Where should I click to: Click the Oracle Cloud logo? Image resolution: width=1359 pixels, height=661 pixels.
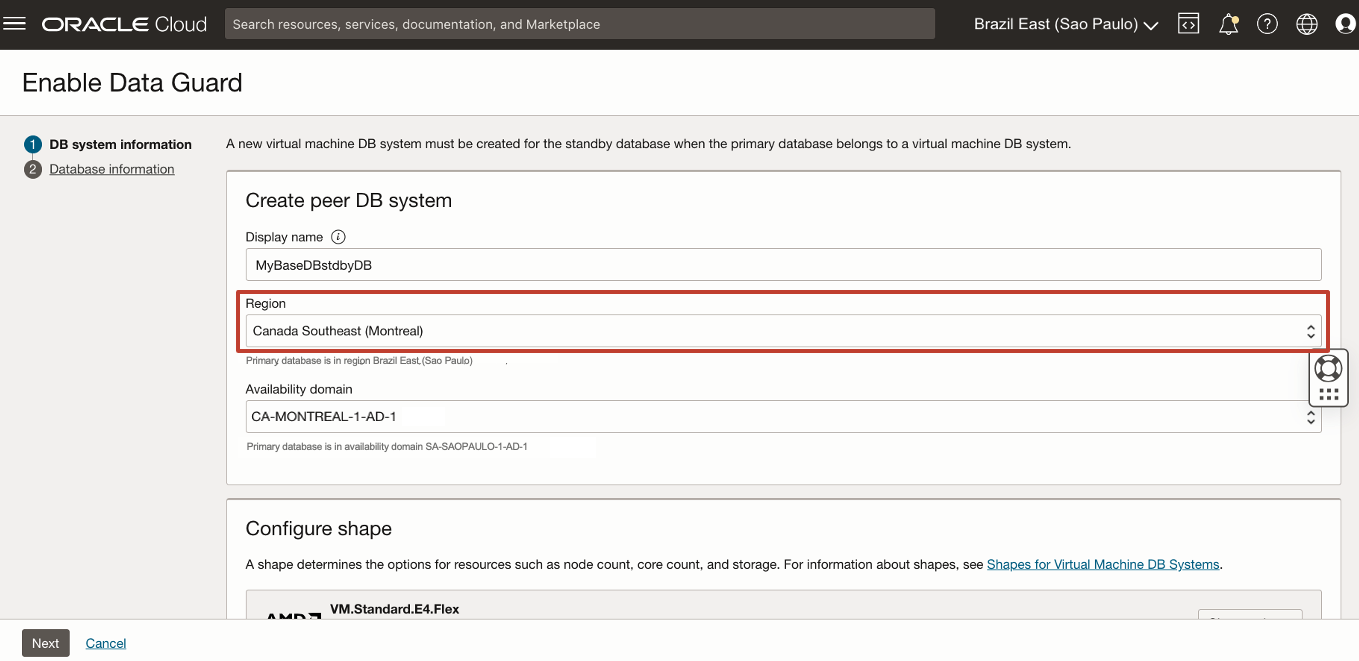[122, 23]
